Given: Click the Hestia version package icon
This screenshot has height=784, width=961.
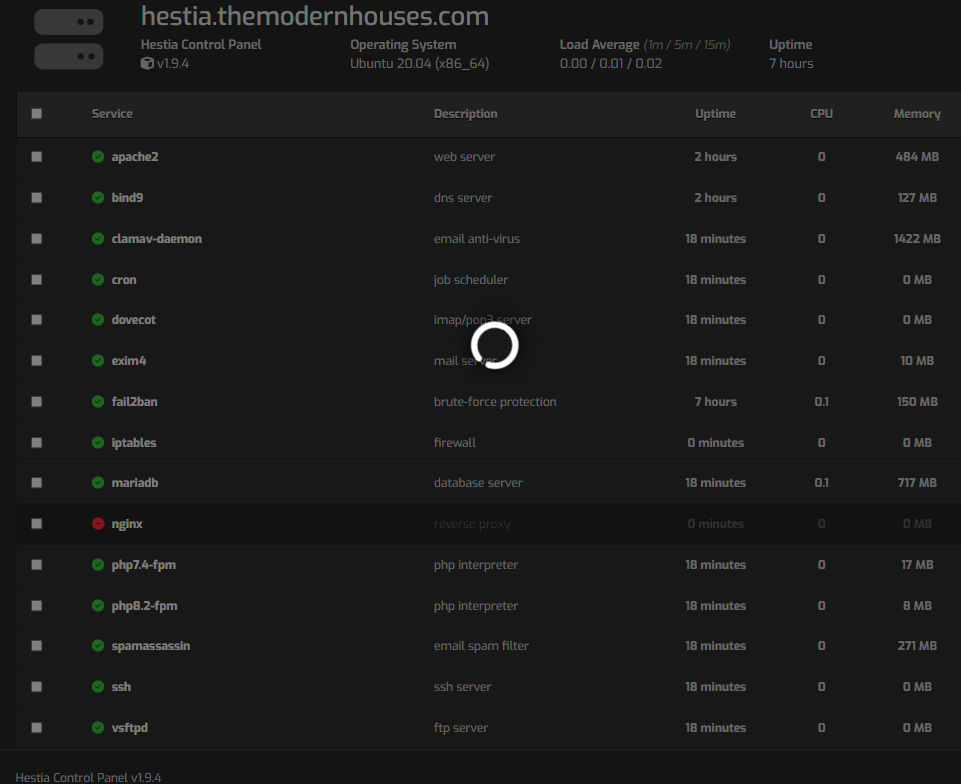Looking at the screenshot, I should tap(147, 63).
